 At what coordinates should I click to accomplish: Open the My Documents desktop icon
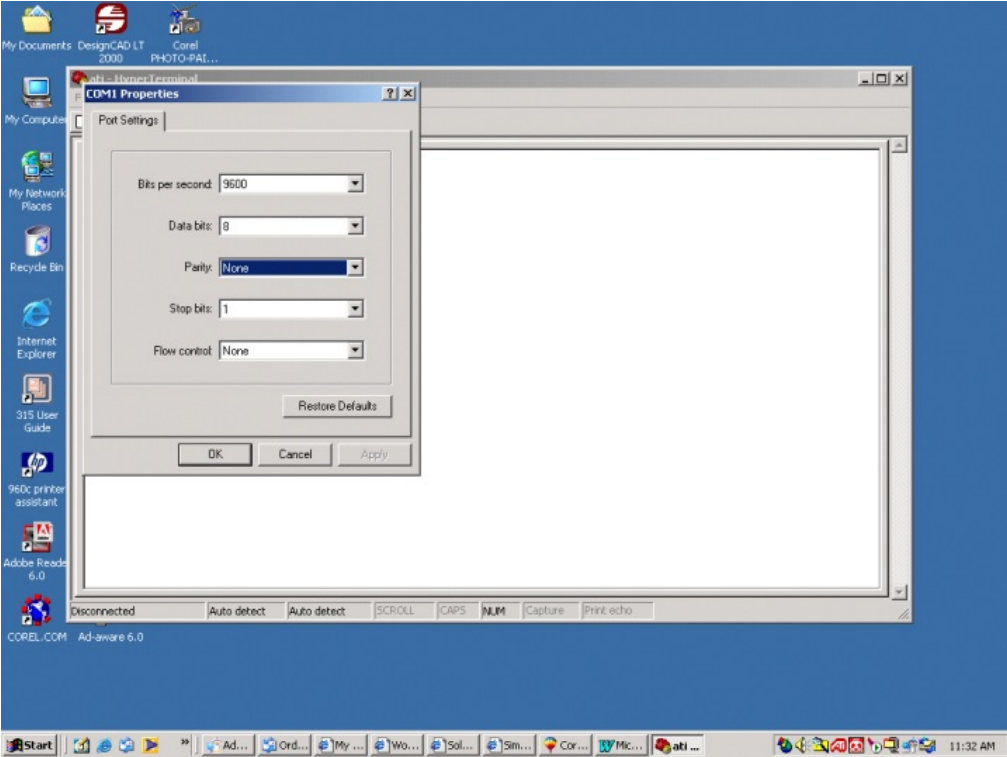point(37,28)
